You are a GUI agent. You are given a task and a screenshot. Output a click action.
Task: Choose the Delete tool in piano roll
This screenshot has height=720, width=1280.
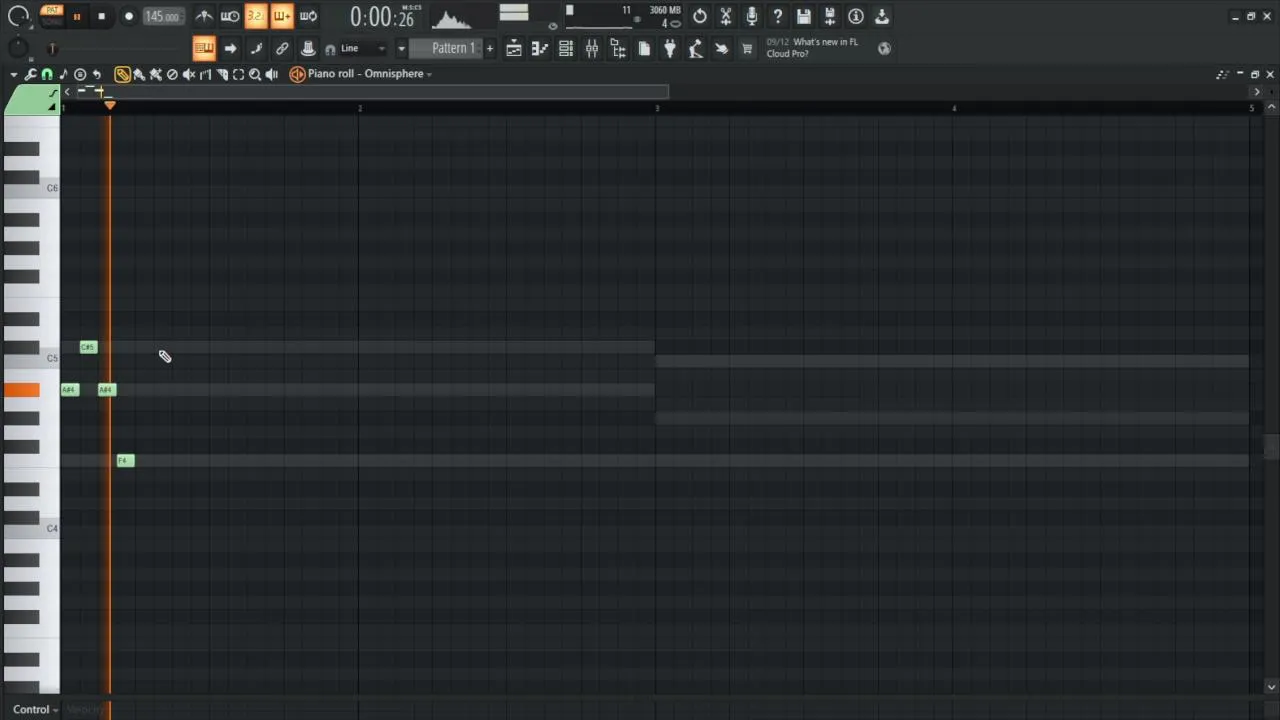(x=172, y=74)
